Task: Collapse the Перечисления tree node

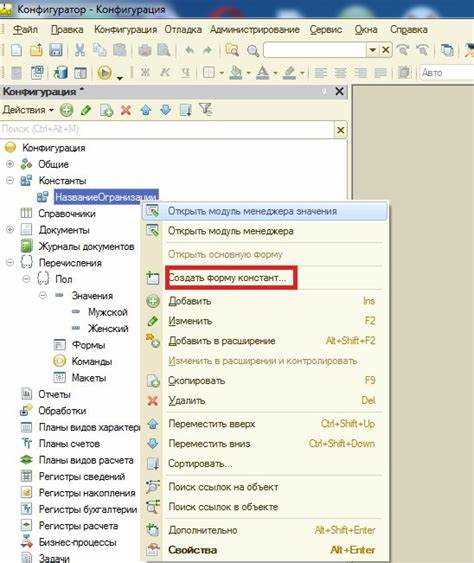Action: pyautogui.click(x=10, y=262)
